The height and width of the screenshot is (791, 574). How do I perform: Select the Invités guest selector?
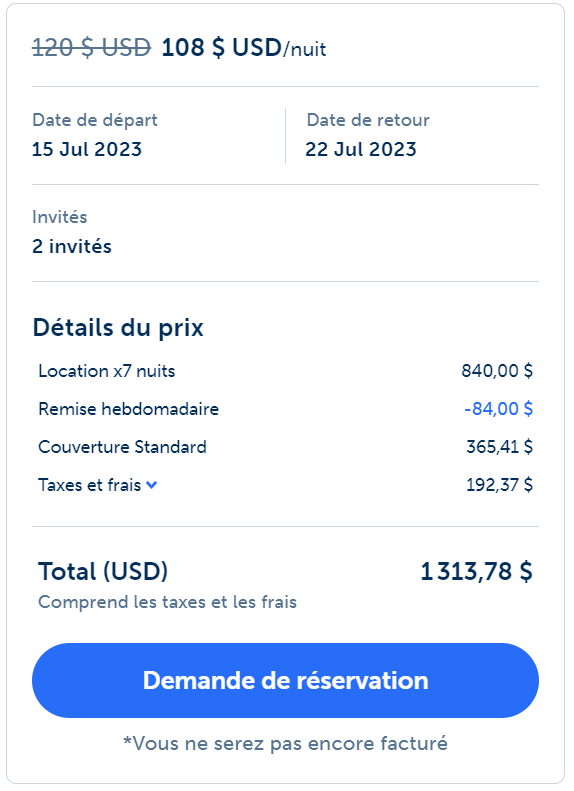(285, 233)
